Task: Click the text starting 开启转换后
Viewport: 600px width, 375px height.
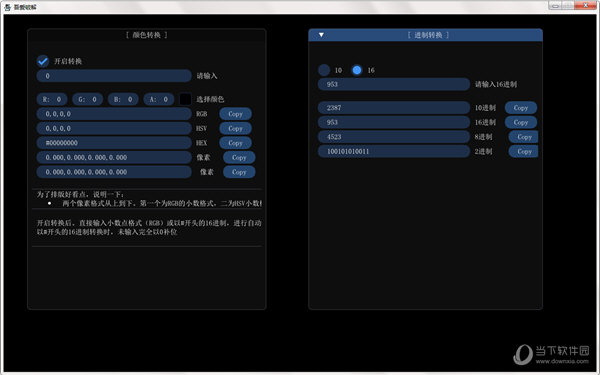Action: (149, 223)
